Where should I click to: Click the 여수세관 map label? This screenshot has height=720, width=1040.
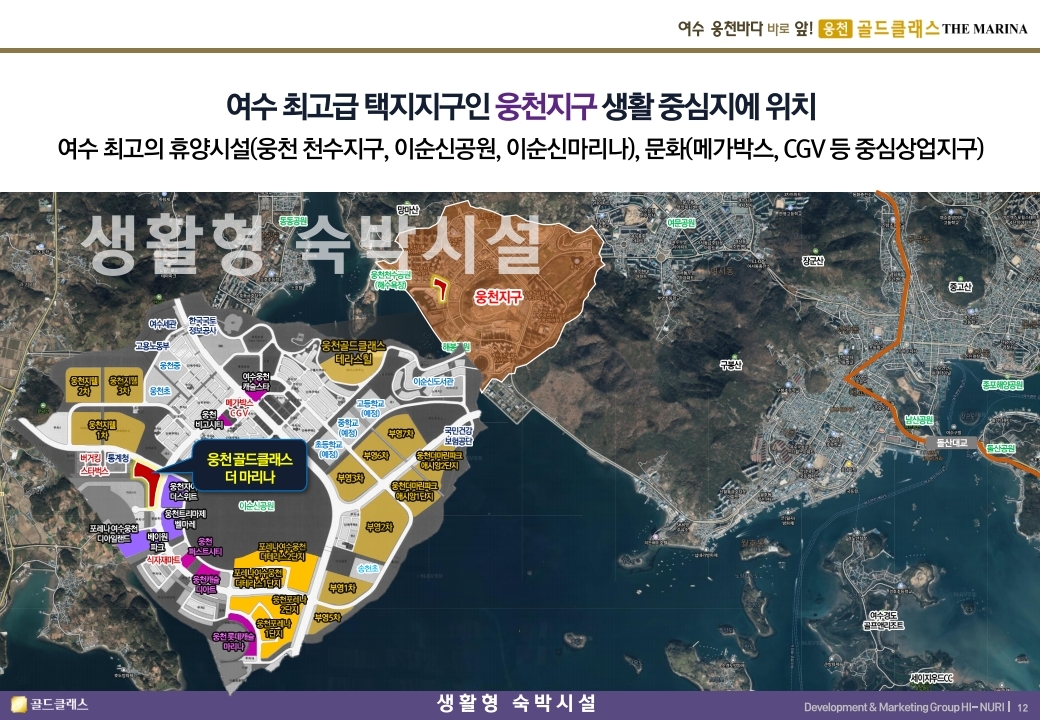[x=162, y=324]
